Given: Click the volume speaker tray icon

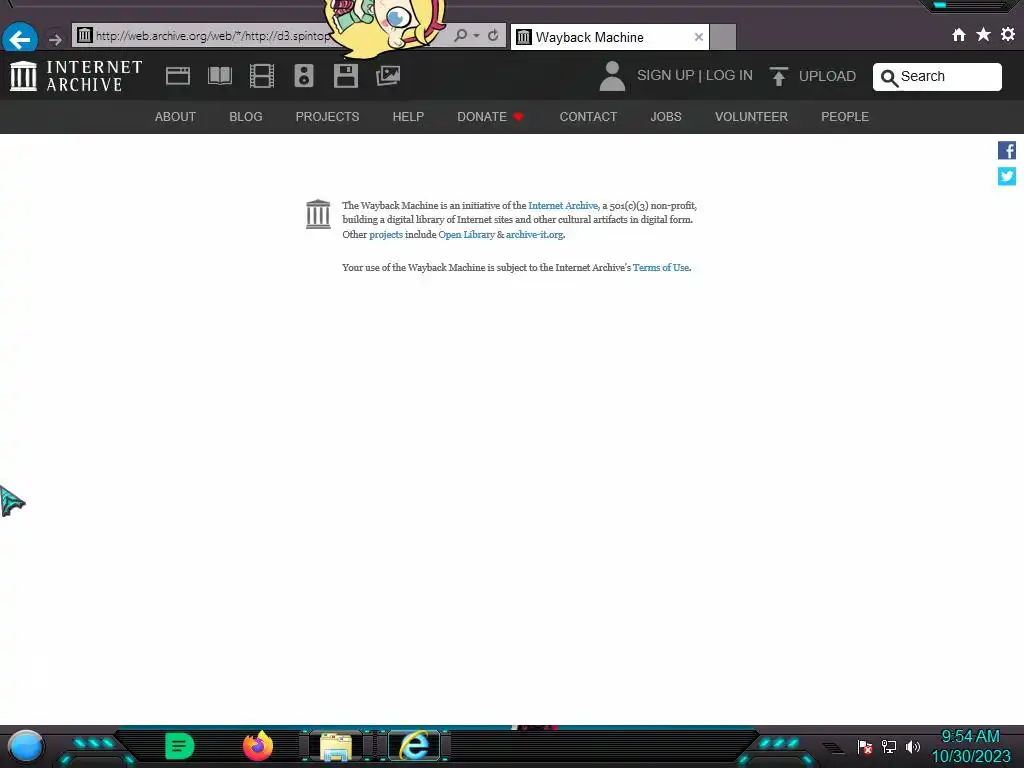Looking at the screenshot, I should 912,746.
